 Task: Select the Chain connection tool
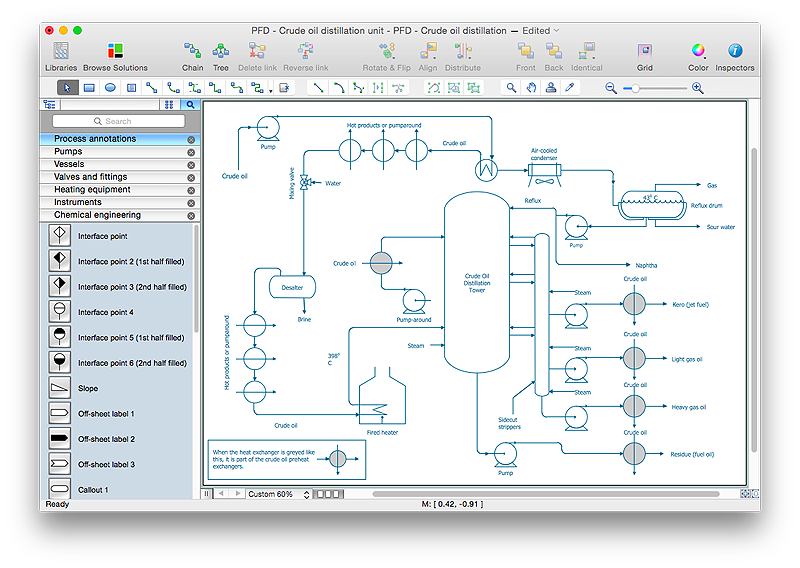[x=193, y=51]
